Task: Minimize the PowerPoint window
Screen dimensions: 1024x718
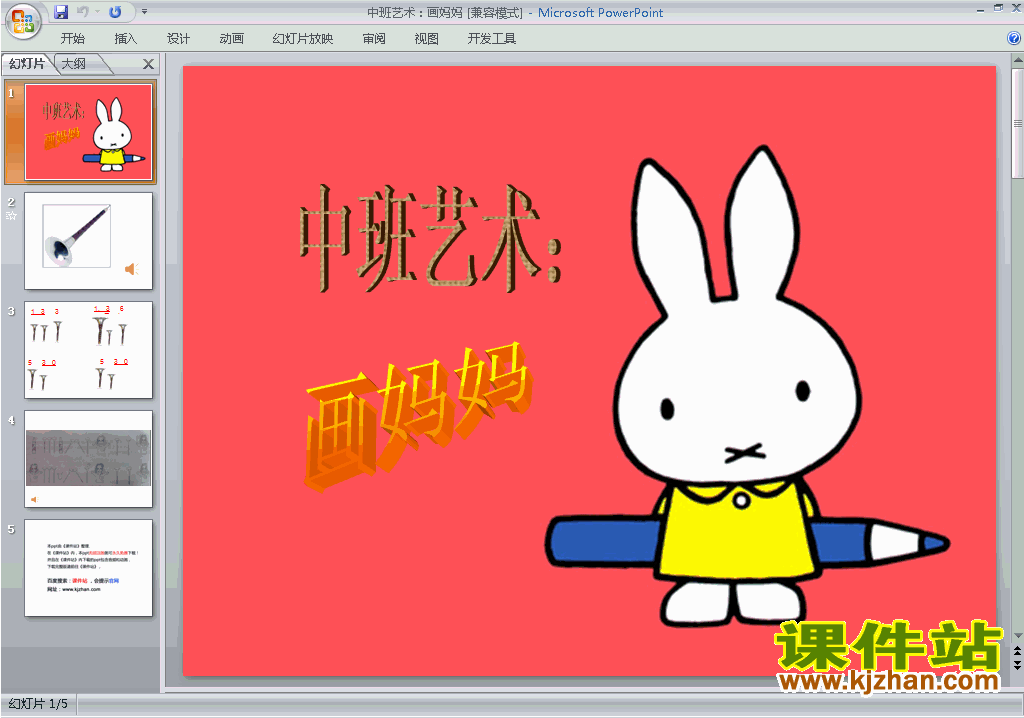Action: tap(980, 9)
